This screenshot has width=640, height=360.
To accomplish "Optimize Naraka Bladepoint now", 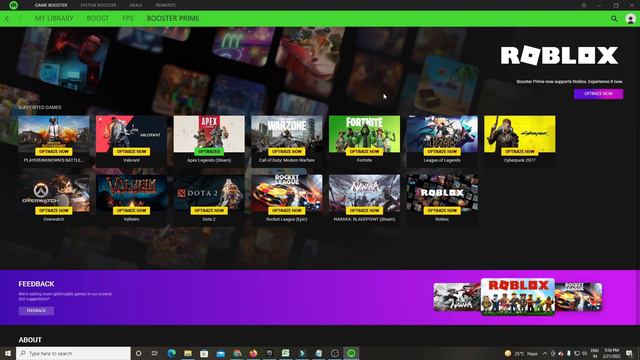I will coord(364,211).
